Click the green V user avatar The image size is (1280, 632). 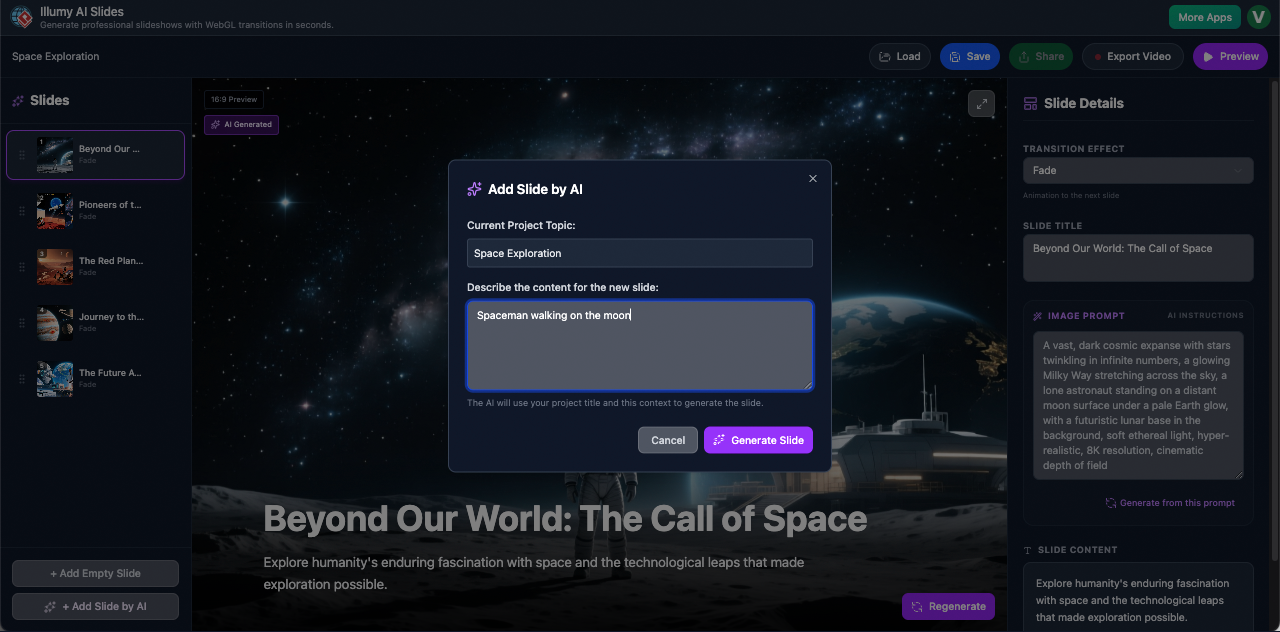[x=1257, y=17]
